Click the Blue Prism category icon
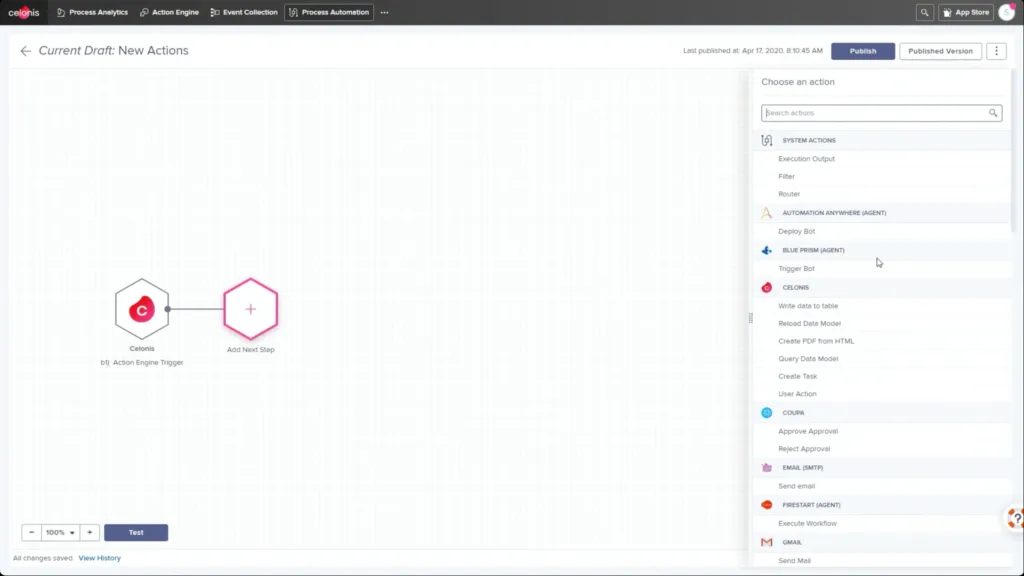This screenshot has width=1024, height=576. pyautogui.click(x=767, y=250)
